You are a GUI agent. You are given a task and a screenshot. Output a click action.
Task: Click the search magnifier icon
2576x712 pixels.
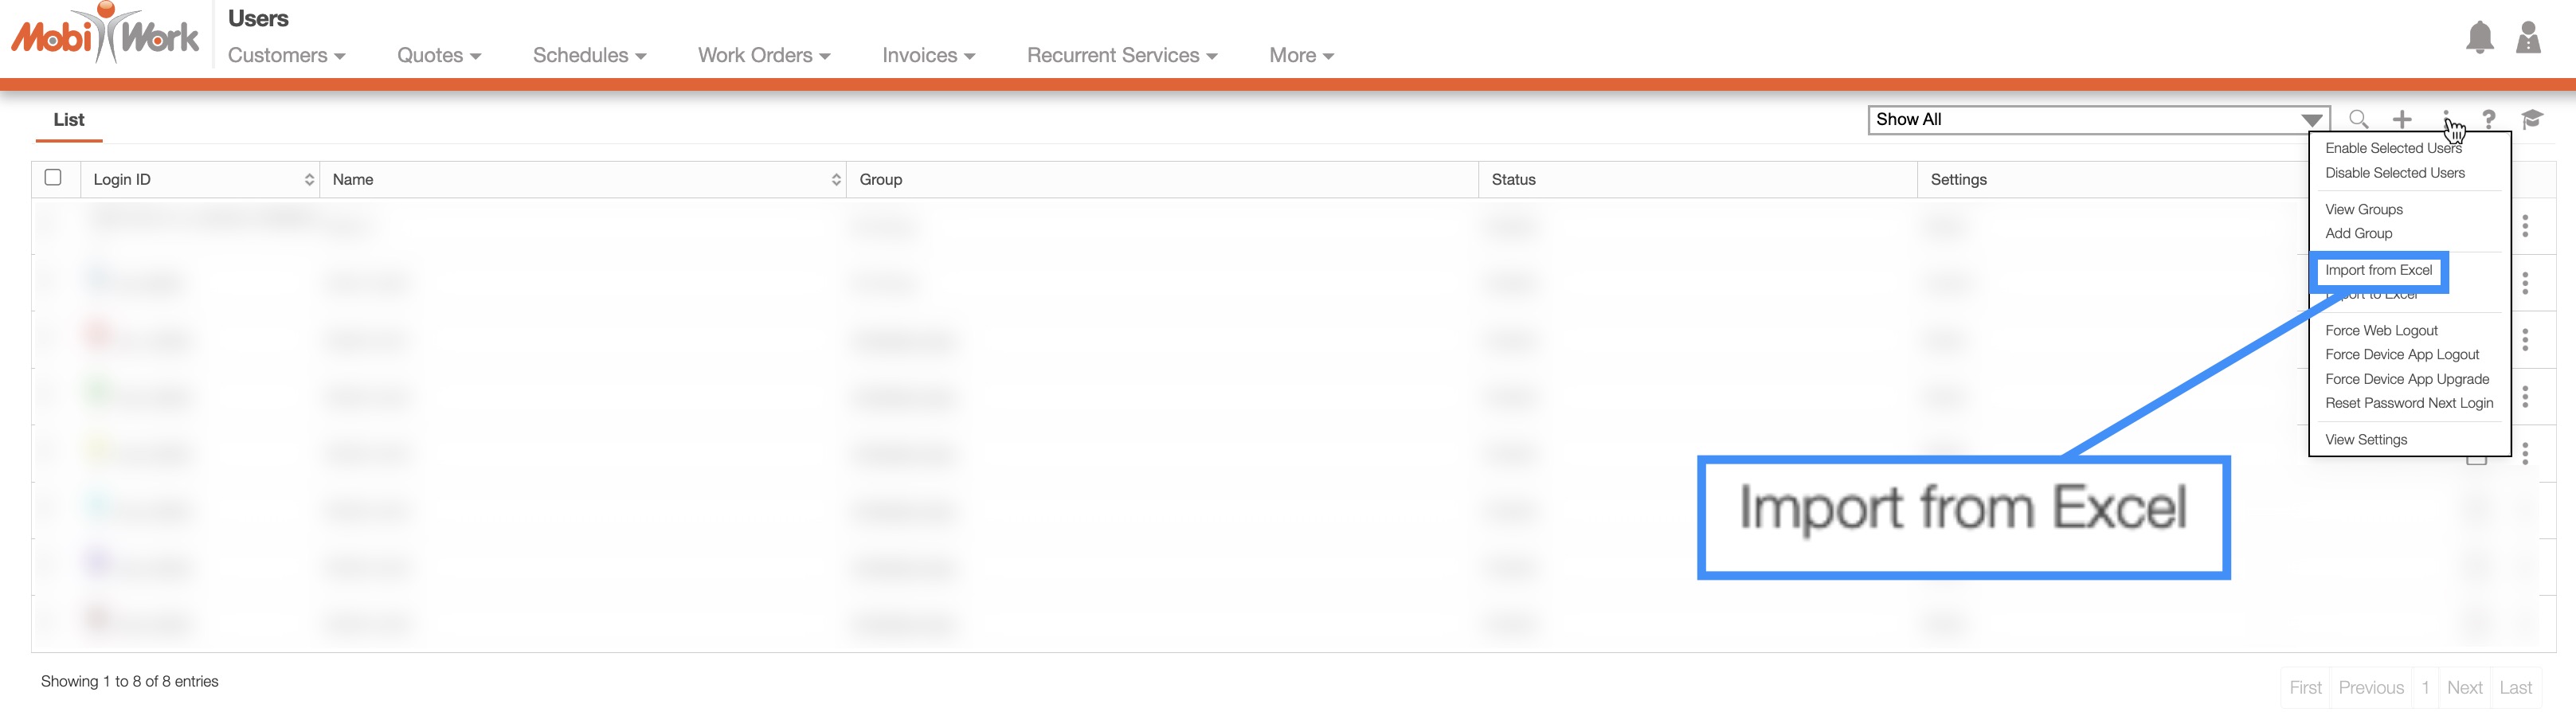pos(2358,119)
